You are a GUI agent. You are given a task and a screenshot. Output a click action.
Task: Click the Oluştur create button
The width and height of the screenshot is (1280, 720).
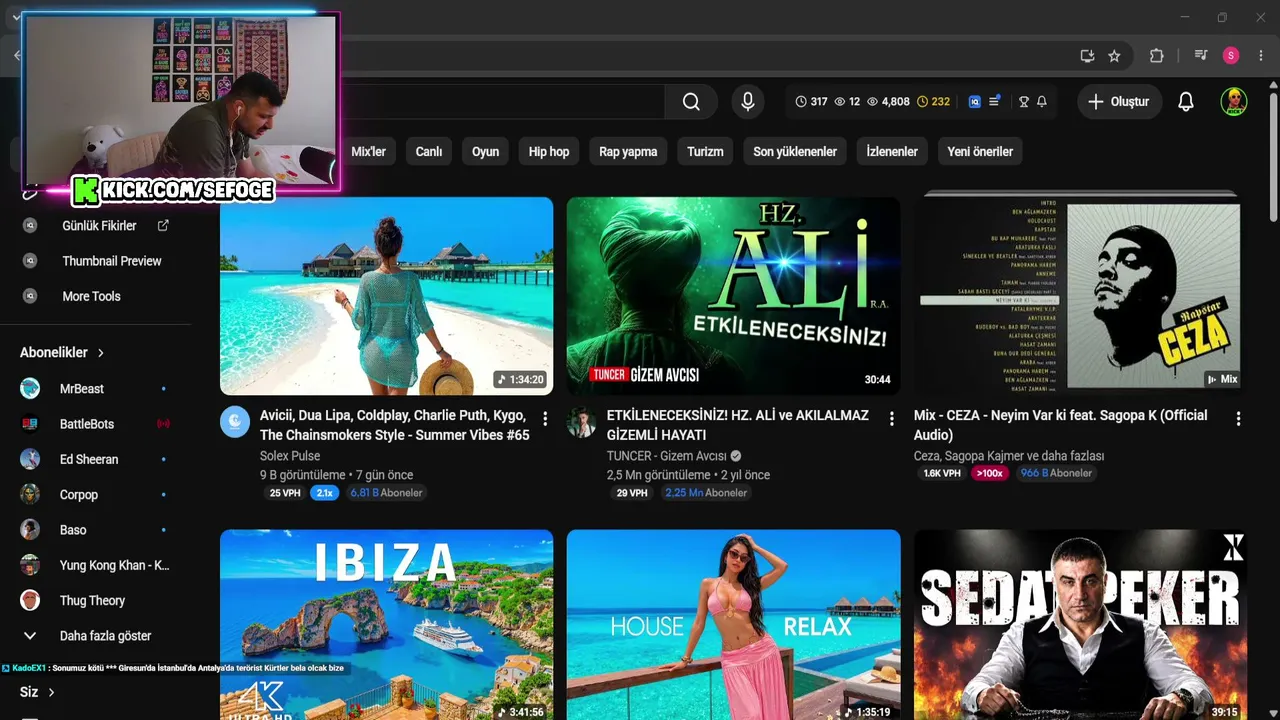pyautogui.click(x=1119, y=101)
